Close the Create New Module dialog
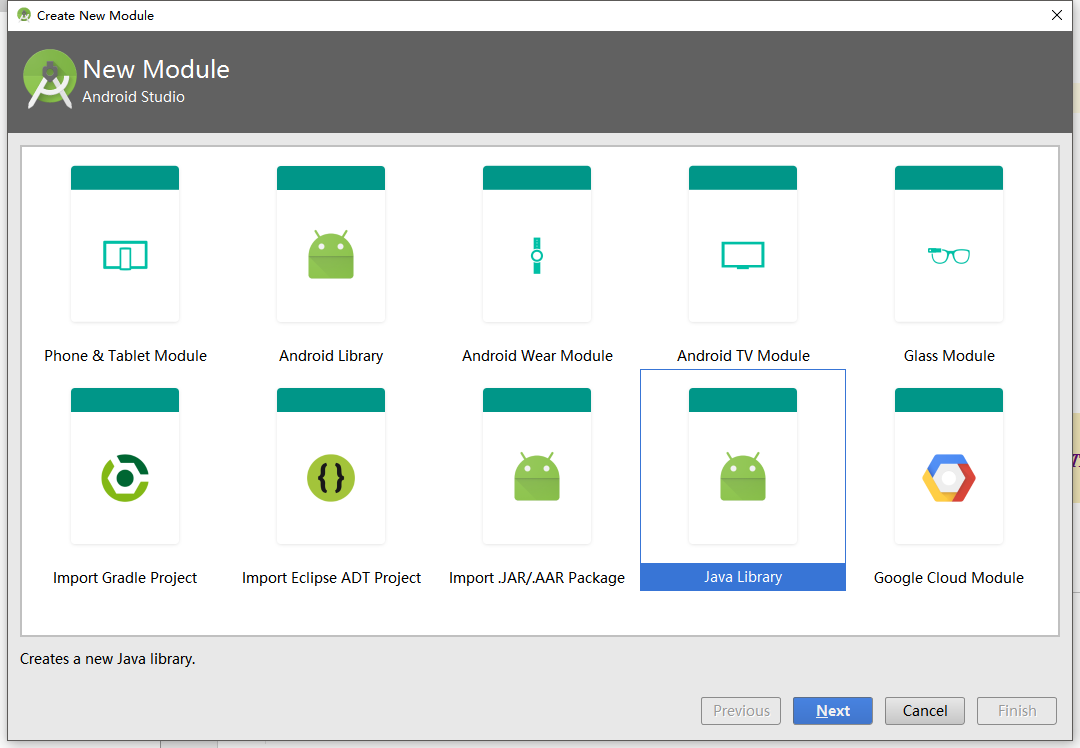1080x748 pixels. click(x=1056, y=15)
